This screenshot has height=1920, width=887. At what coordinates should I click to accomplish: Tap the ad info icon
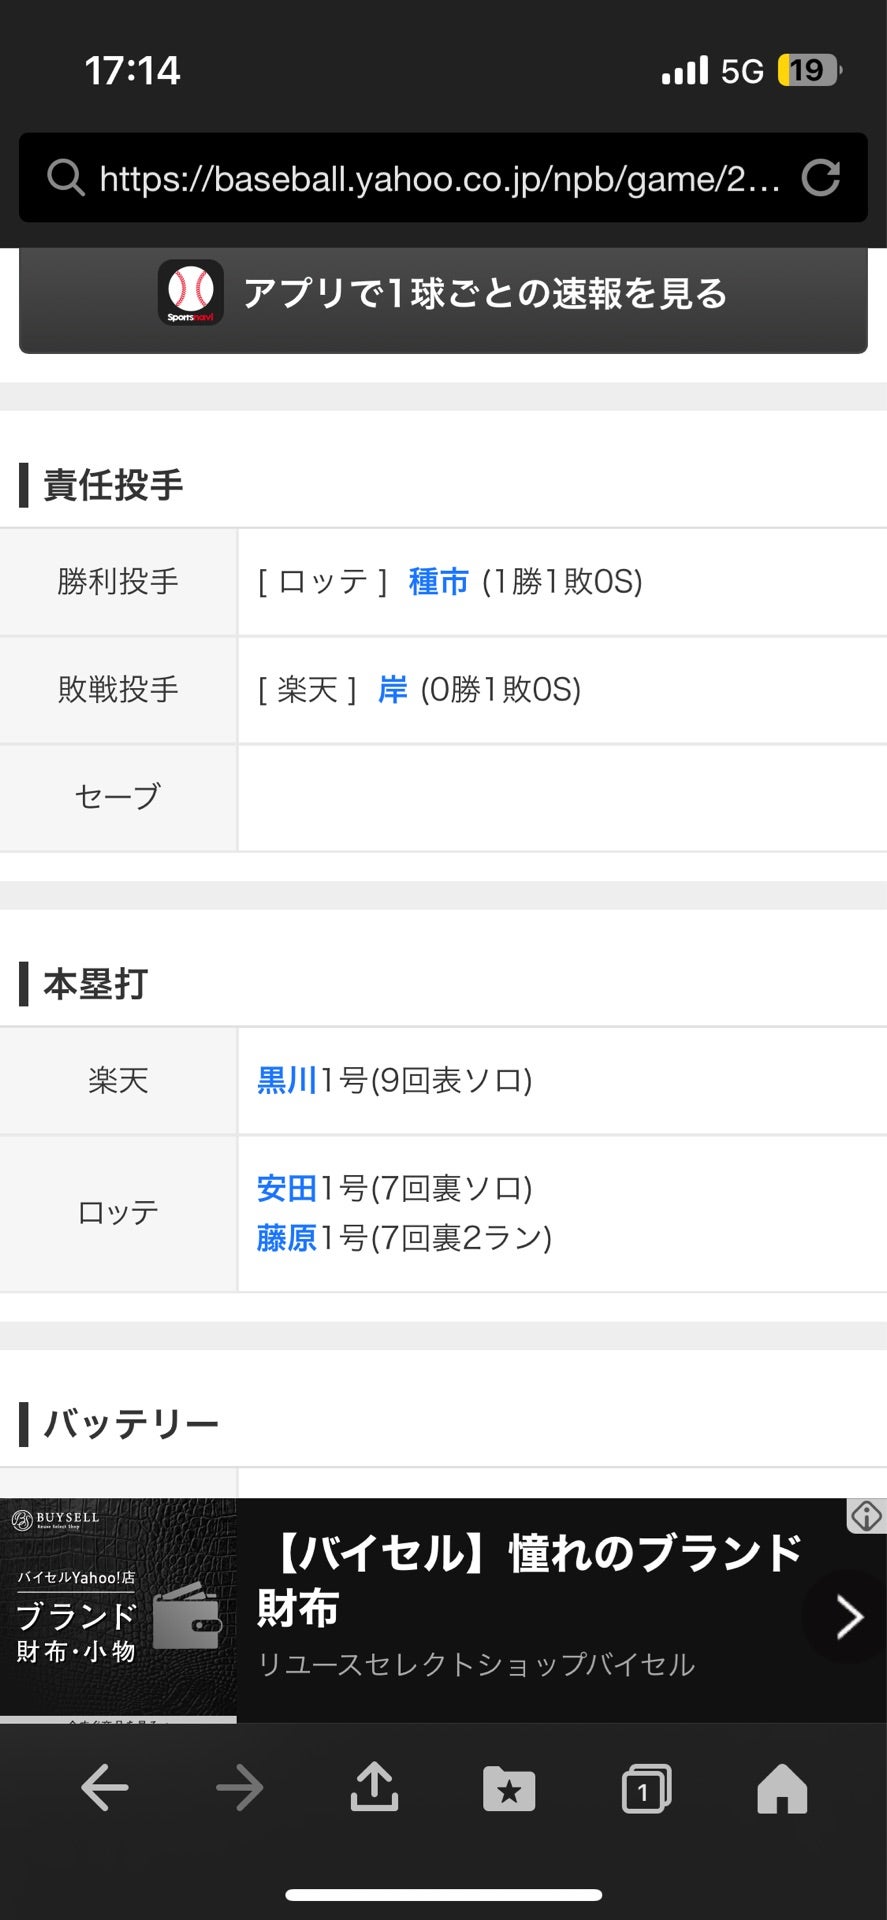point(866,1516)
